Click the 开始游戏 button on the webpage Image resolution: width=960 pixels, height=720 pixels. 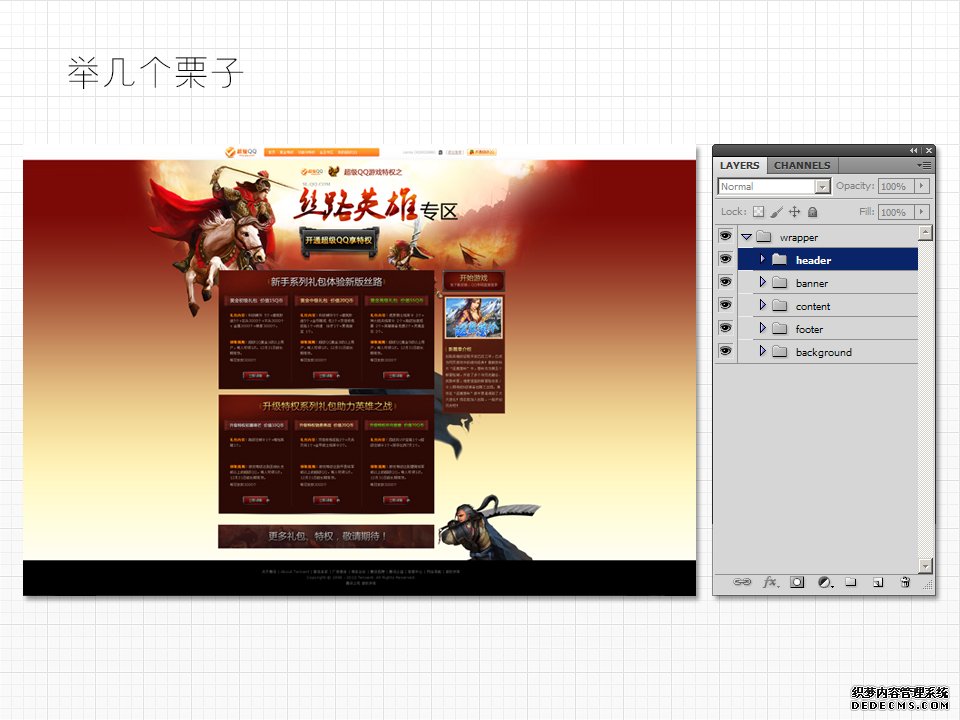click(x=473, y=280)
